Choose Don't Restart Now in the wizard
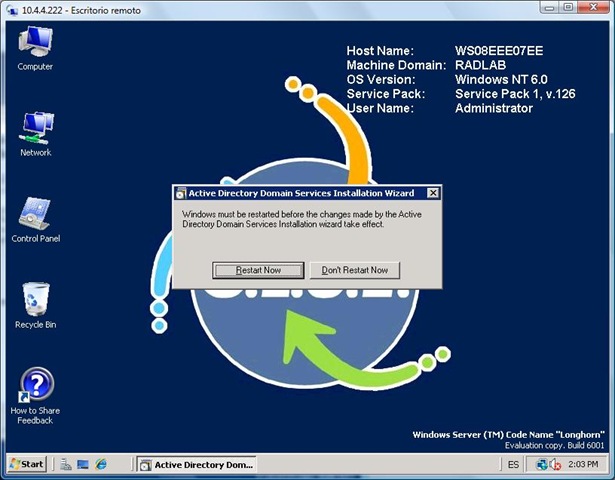This screenshot has width=615, height=480. 355,270
